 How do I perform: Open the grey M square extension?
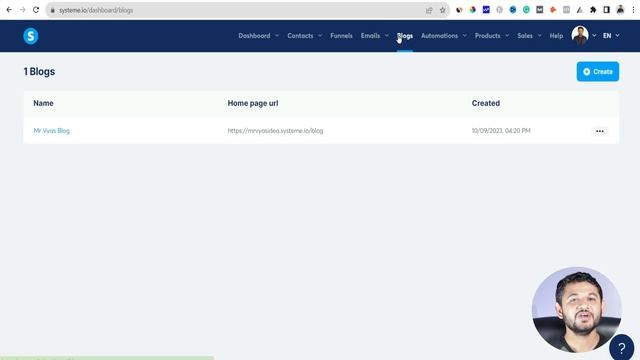pyautogui.click(x=540, y=10)
